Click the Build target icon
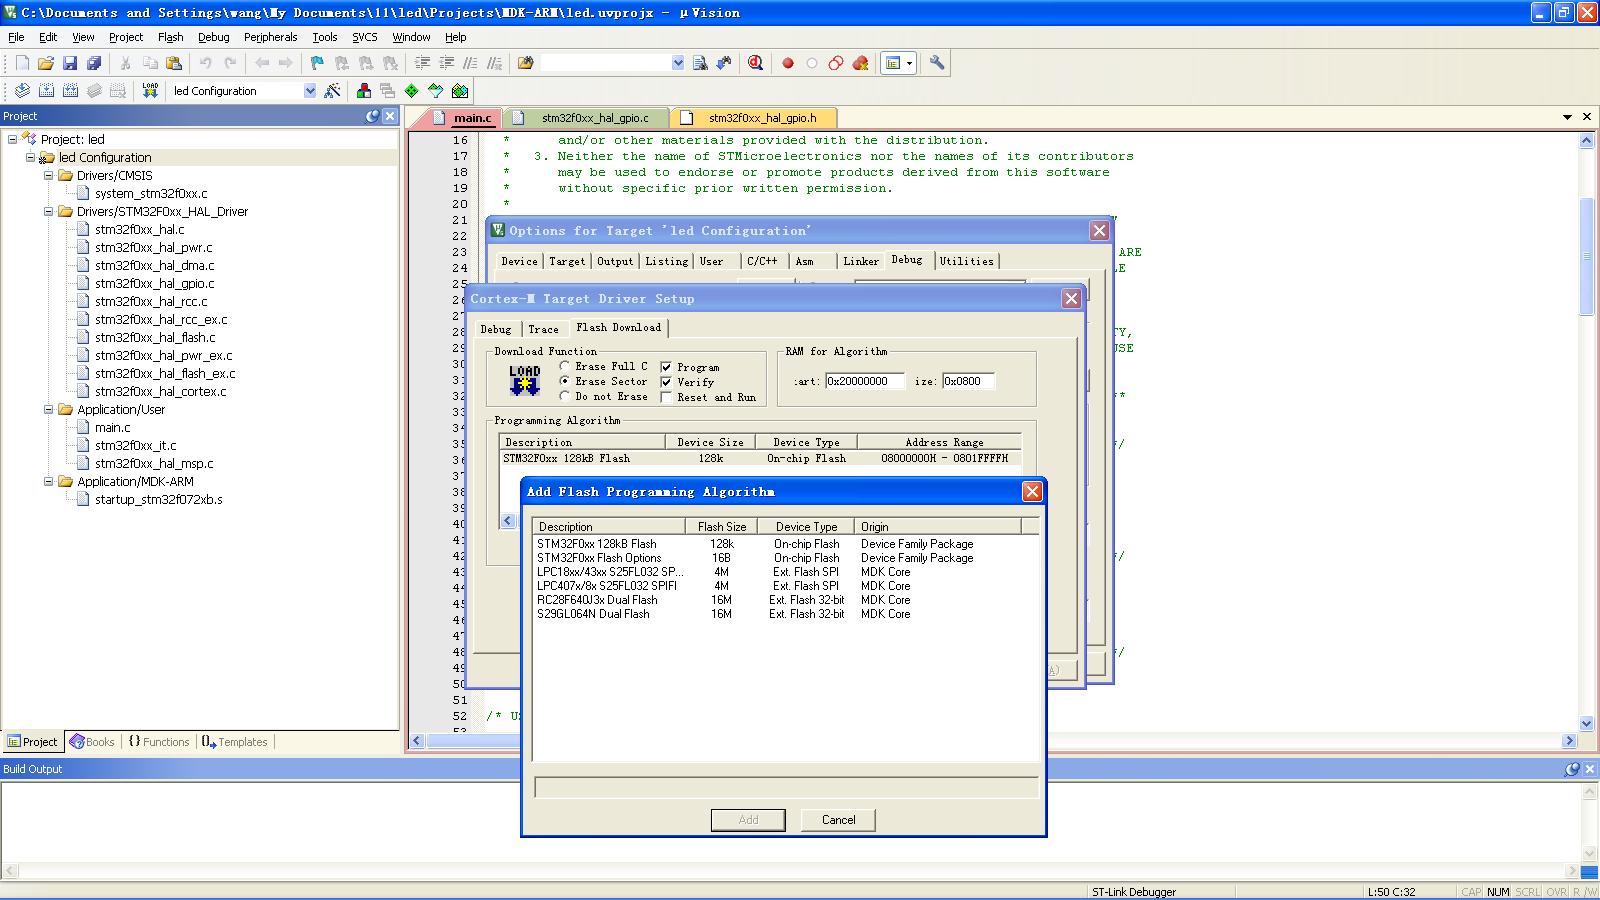Viewport: 1600px width, 900px height. (46, 91)
